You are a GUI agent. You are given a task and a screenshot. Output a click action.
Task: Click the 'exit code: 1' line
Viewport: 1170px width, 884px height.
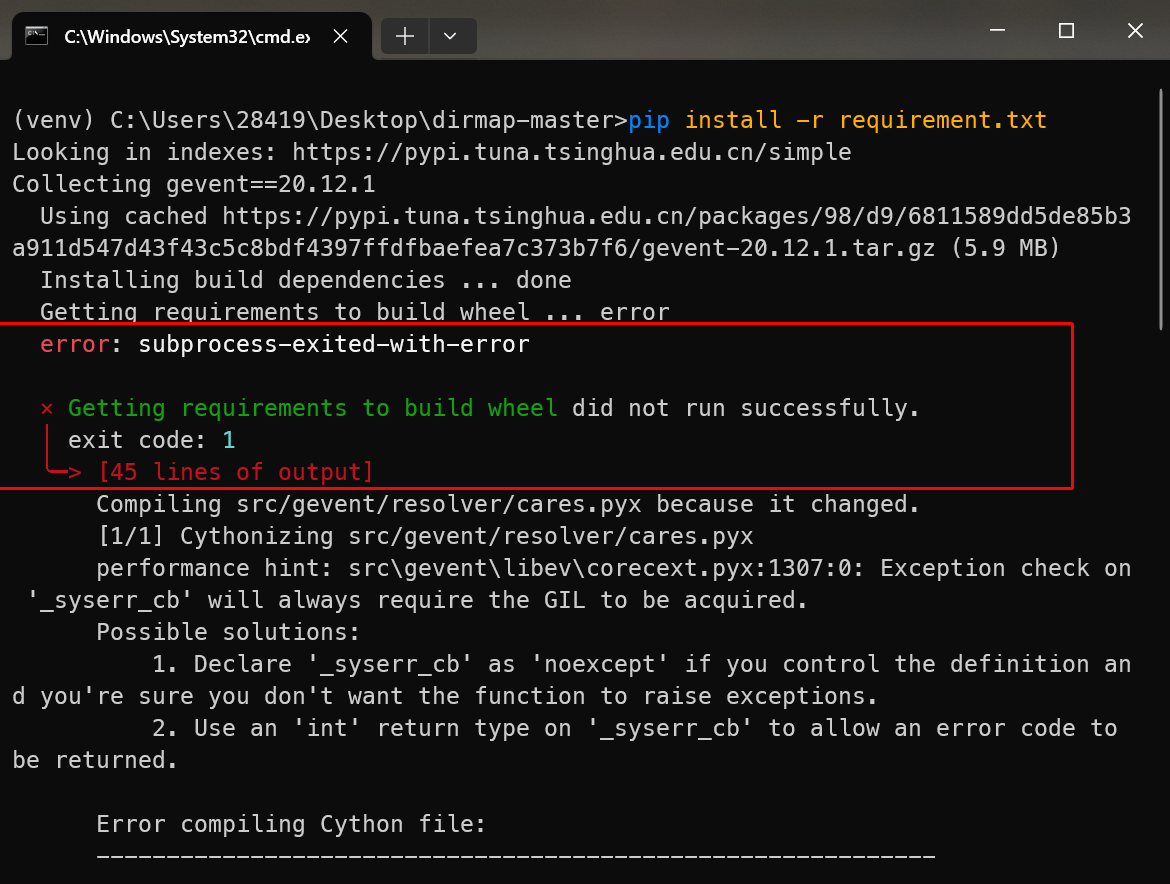(x=151, y=440)
